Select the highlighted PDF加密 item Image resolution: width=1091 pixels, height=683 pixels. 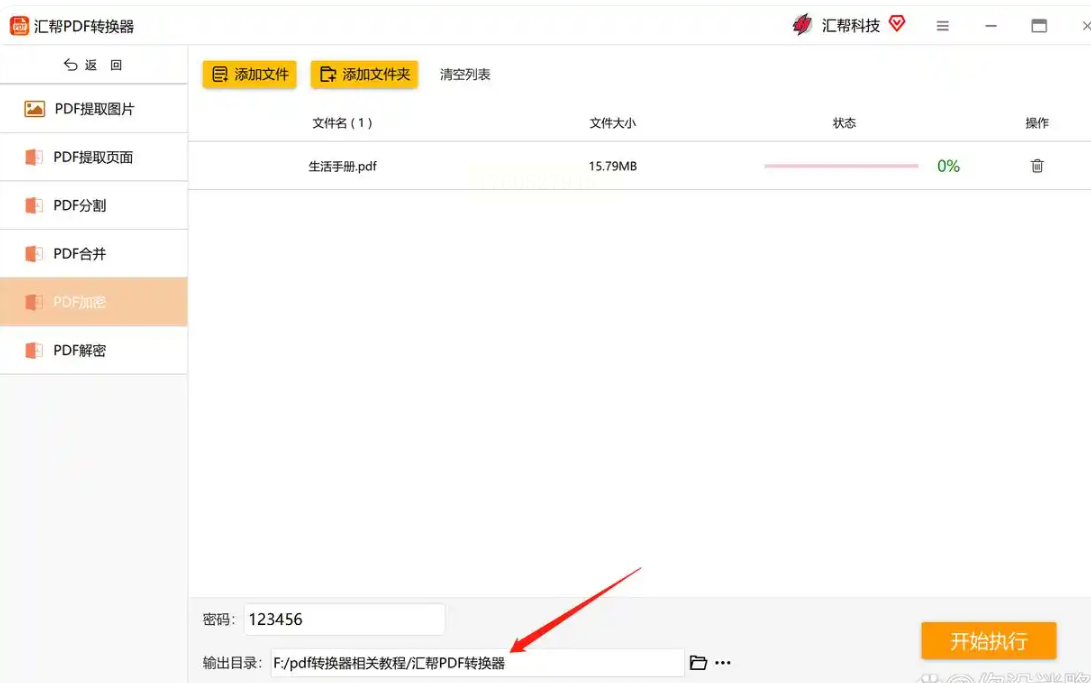94,302
